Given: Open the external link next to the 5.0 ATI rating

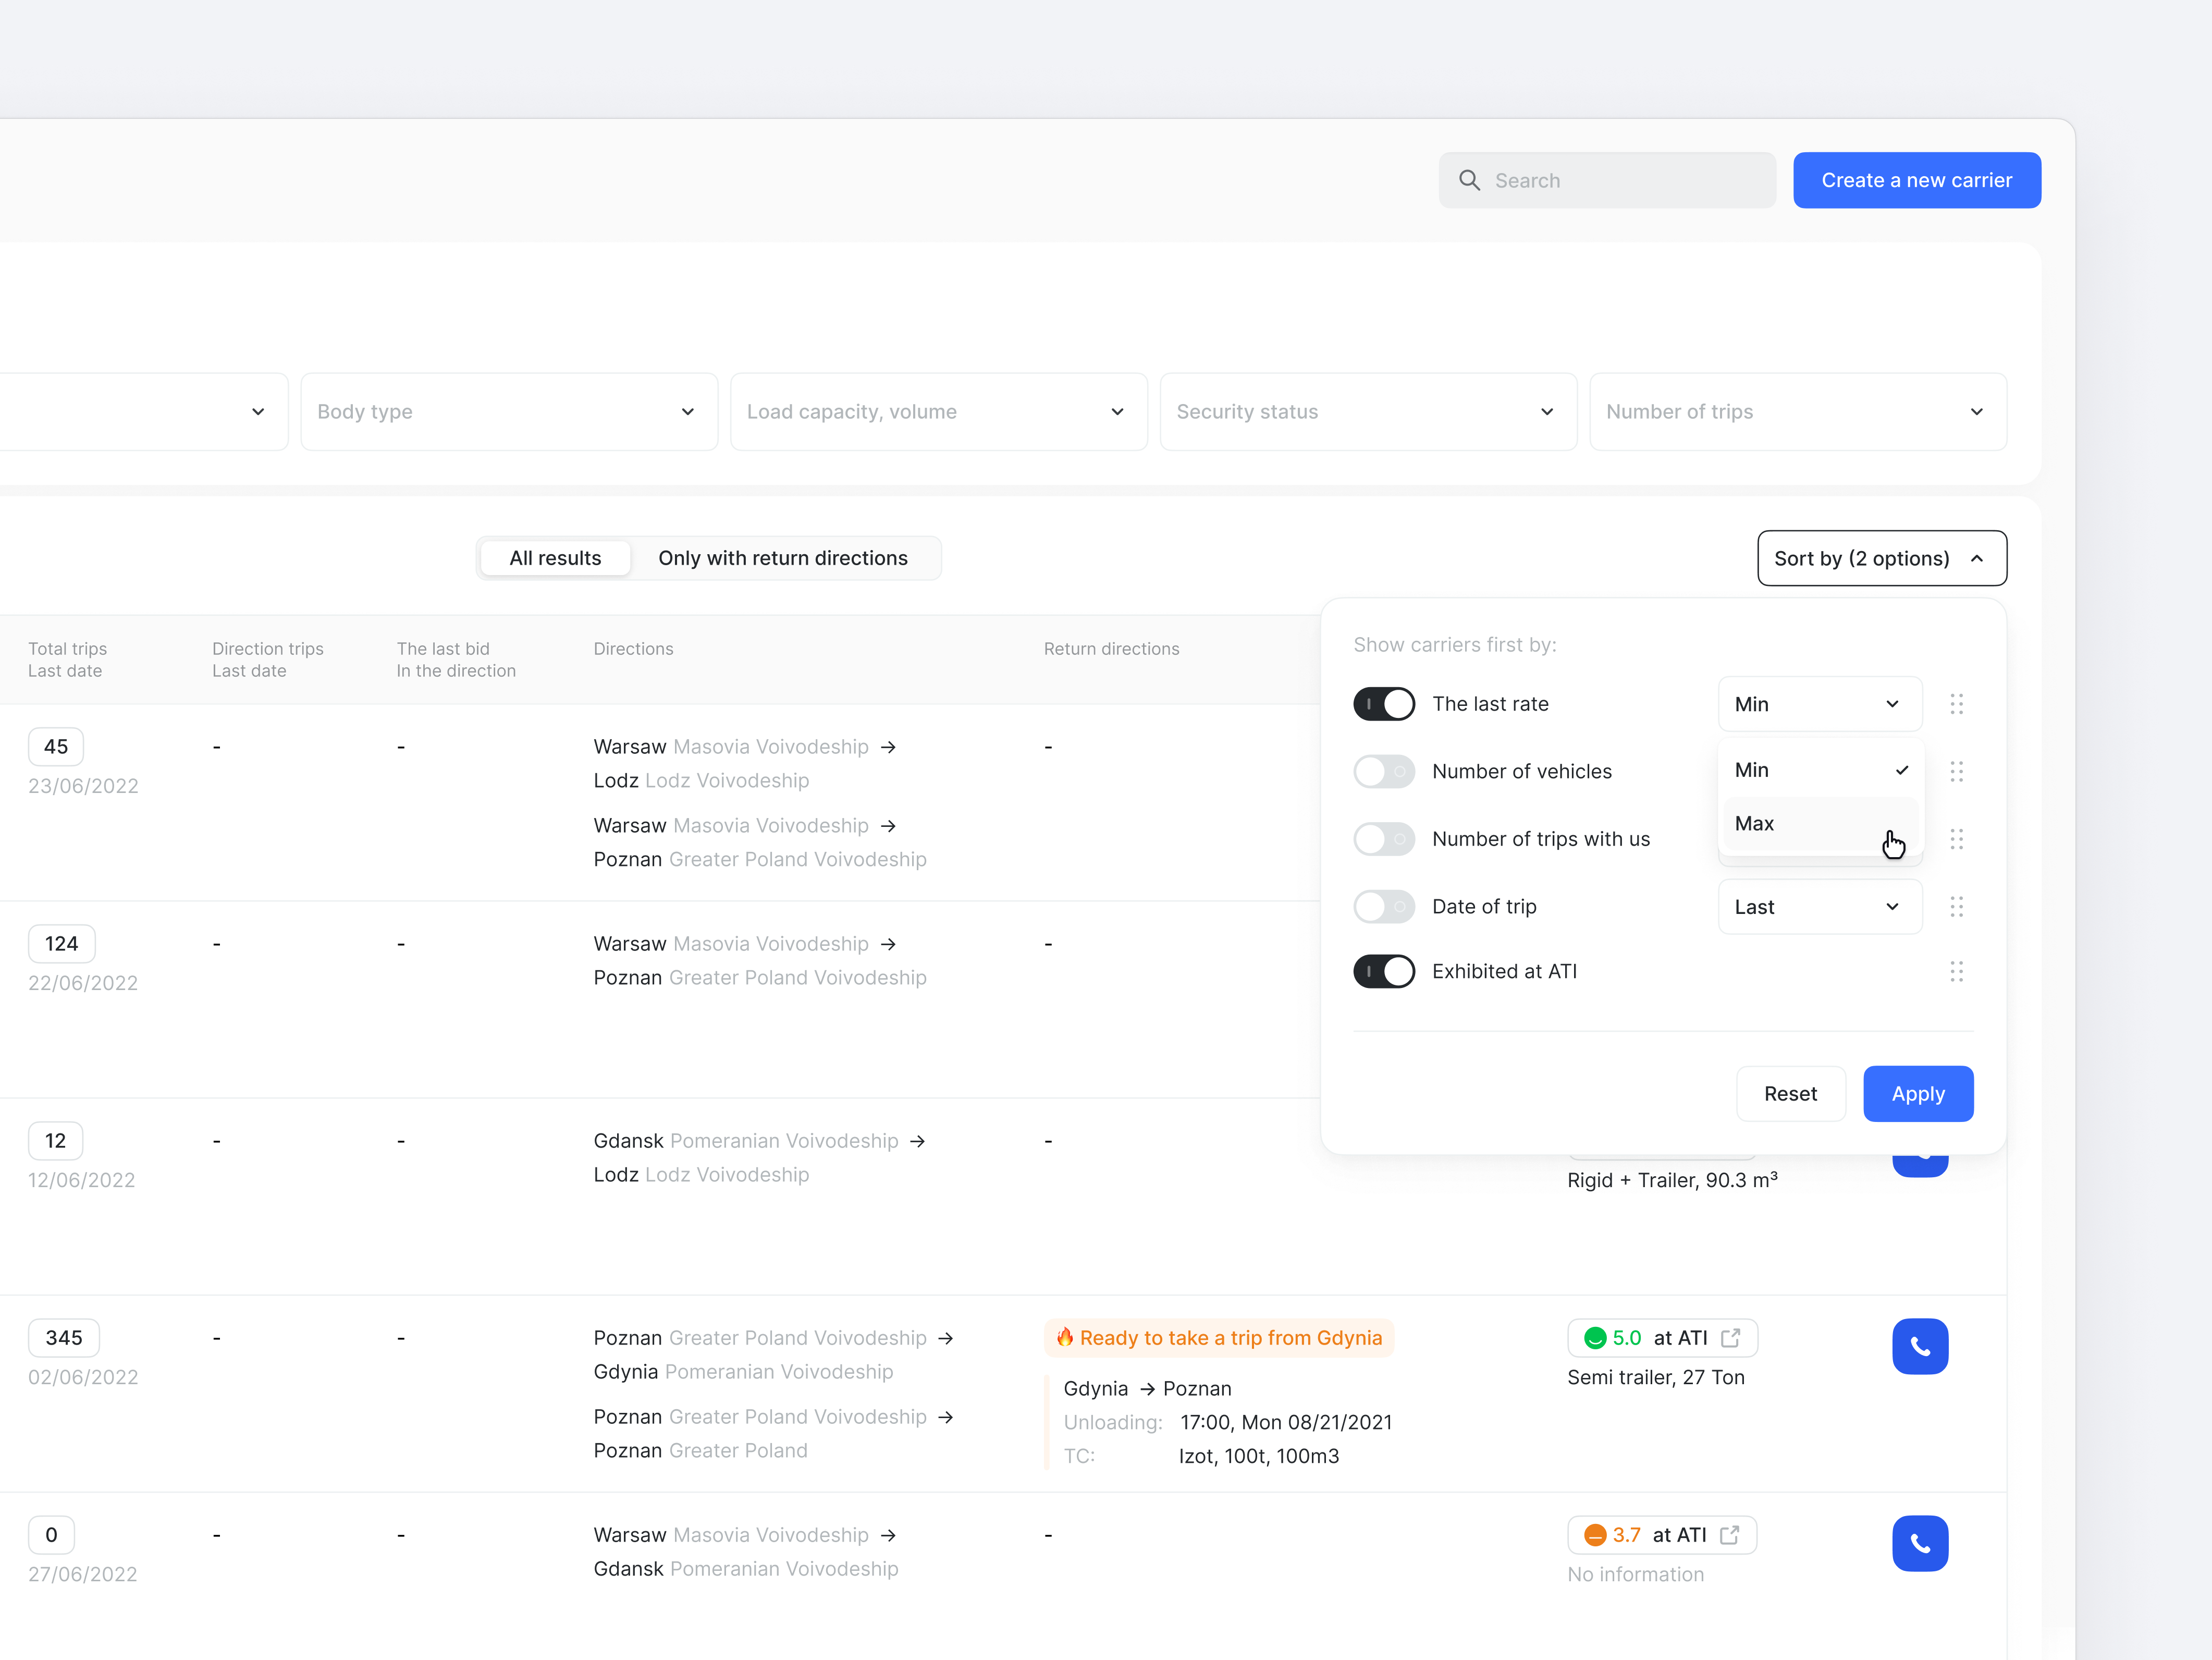Looking at the screenshot, I should coord(1731,1337).
